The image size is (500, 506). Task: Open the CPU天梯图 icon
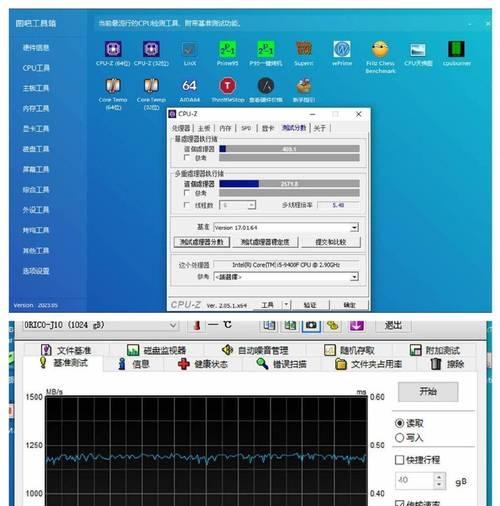point(418,49)
